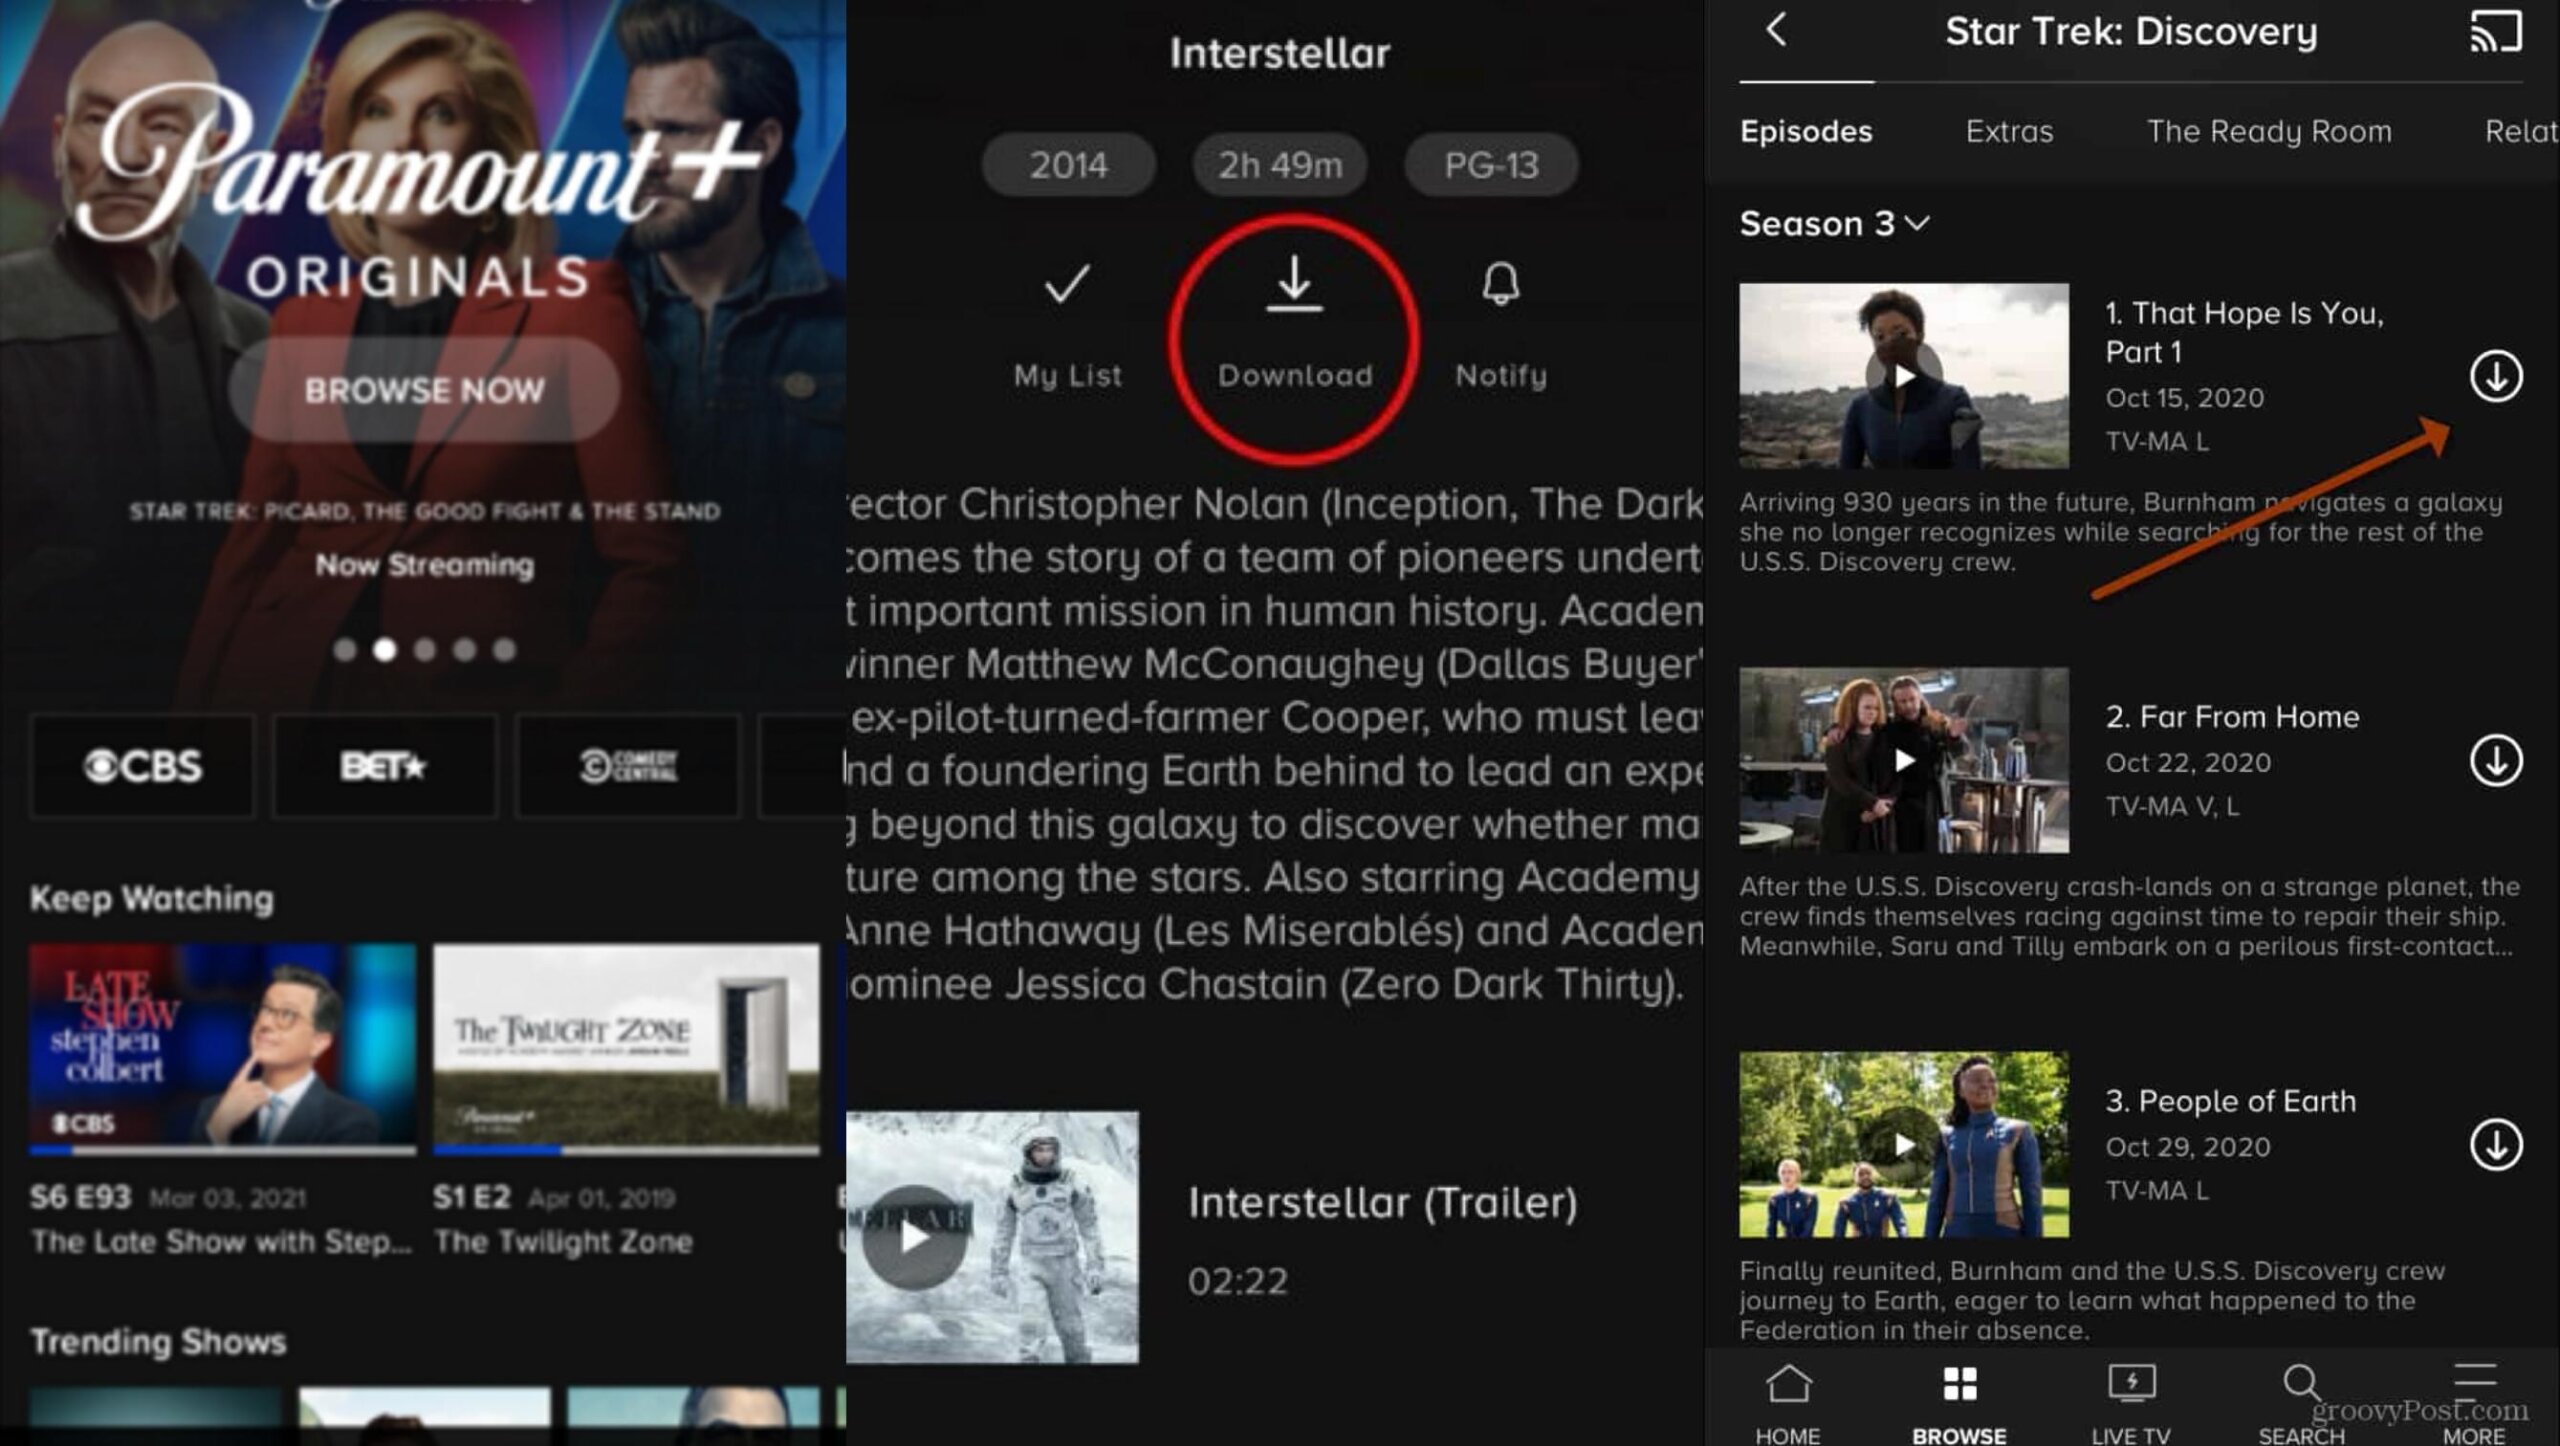Screen dimensions: 2560x1446
Task: Open the BET brand tile
Action: click(x=384, y=766)
